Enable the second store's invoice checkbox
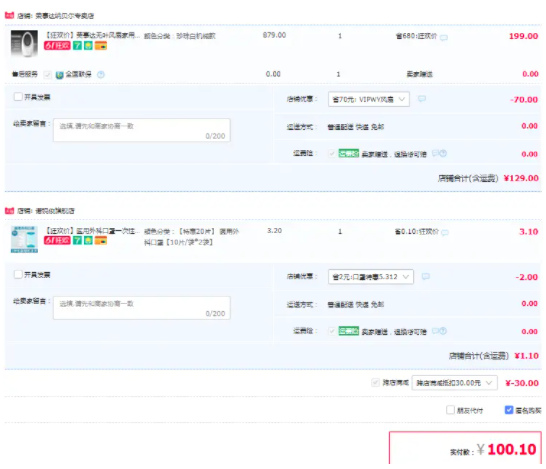This screenshot has width=546, height=469. click(18, 274)
